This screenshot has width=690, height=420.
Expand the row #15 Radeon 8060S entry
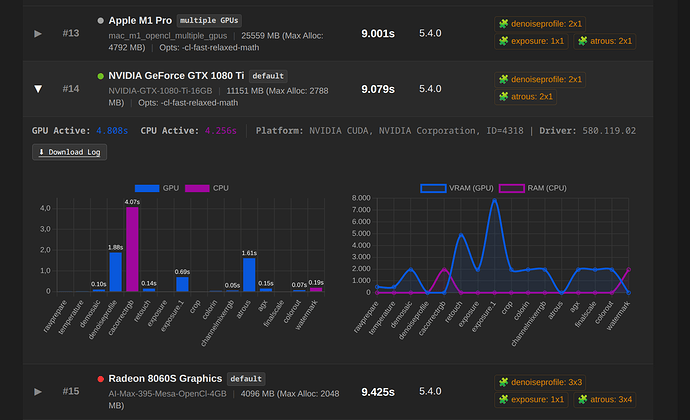pos(39,392)
